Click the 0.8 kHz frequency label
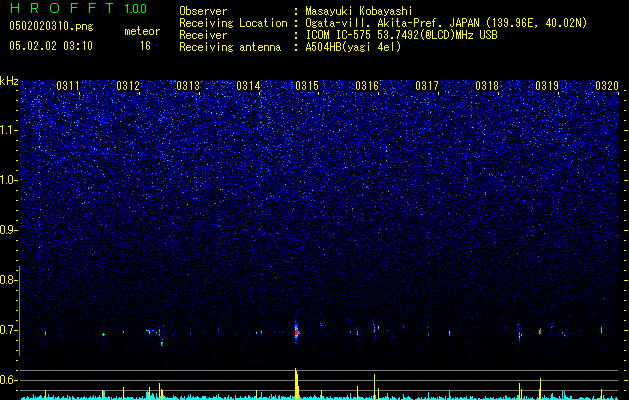This screenshot has height=400, width=629. pyautogui.click(x=8, y=280)
